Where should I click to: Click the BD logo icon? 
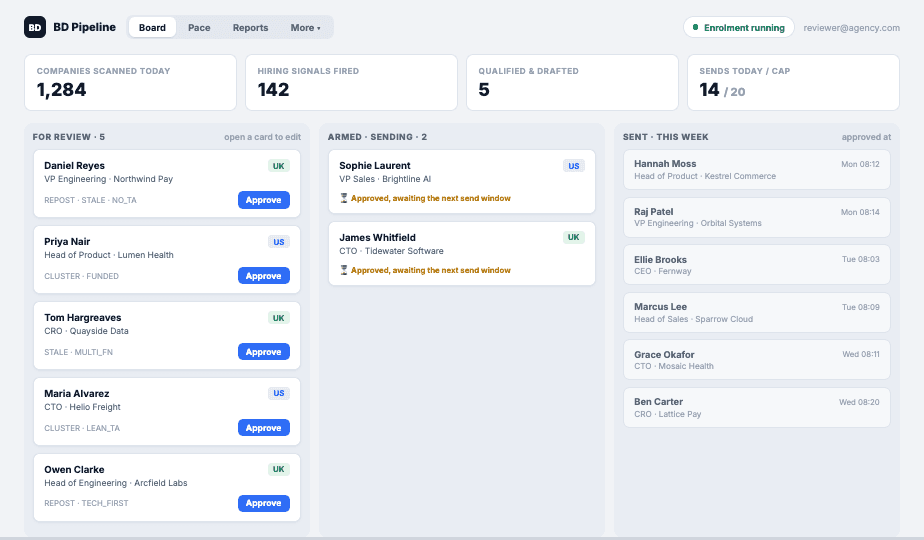[x=35, y=27]
